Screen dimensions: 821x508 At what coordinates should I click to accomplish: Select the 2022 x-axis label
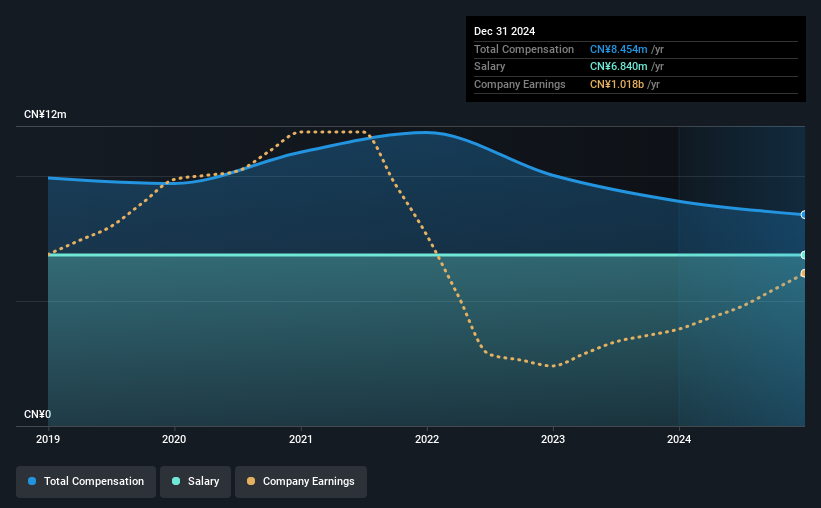pyautogui.click(x=427, y=439)
